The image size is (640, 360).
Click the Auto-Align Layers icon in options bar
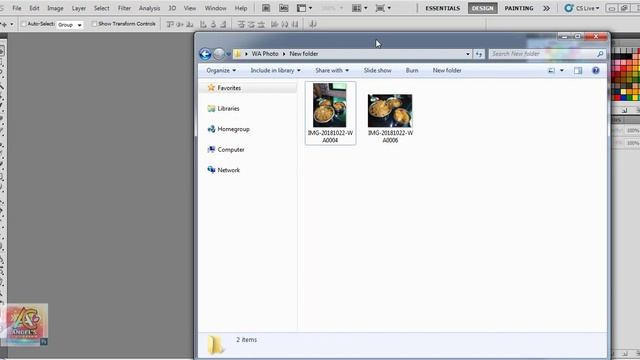(313, 24)
